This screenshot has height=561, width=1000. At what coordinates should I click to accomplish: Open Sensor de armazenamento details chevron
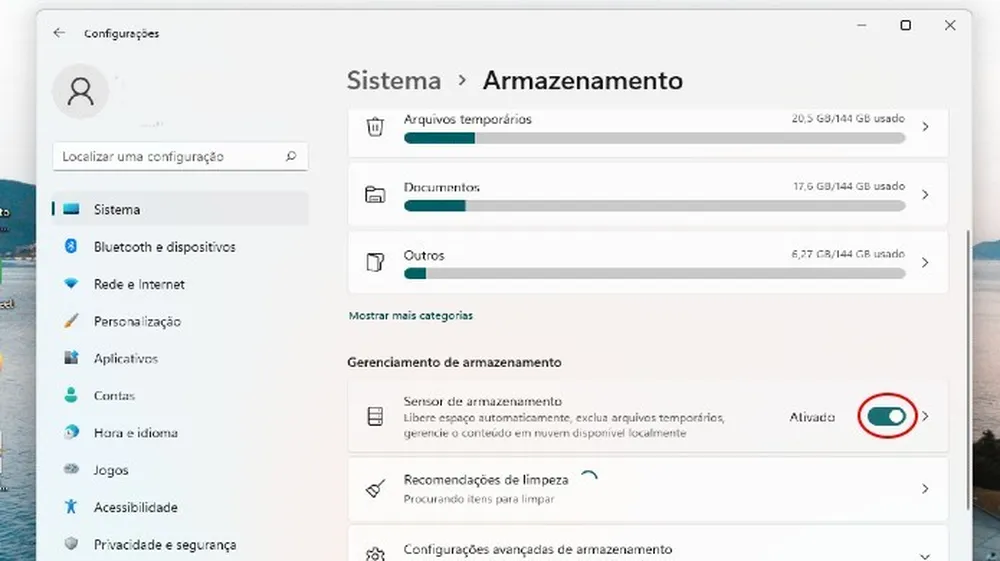tap(925, 416)
